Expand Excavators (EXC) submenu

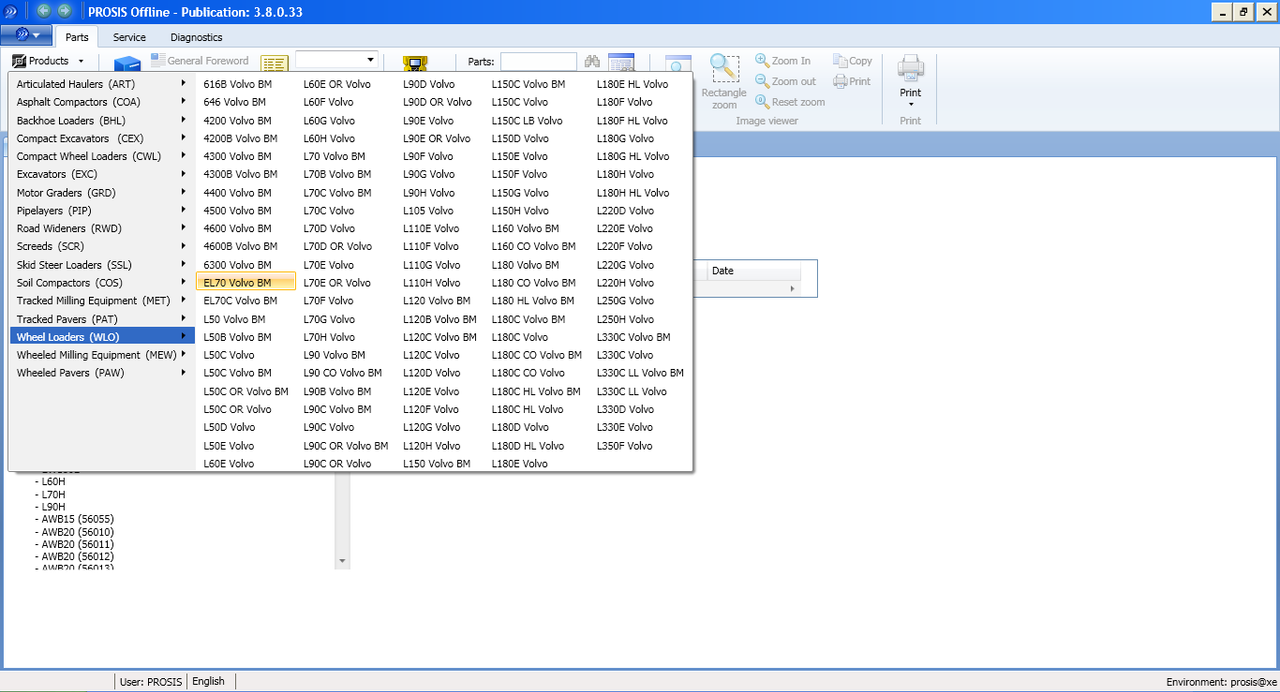[x=184, y=174]
